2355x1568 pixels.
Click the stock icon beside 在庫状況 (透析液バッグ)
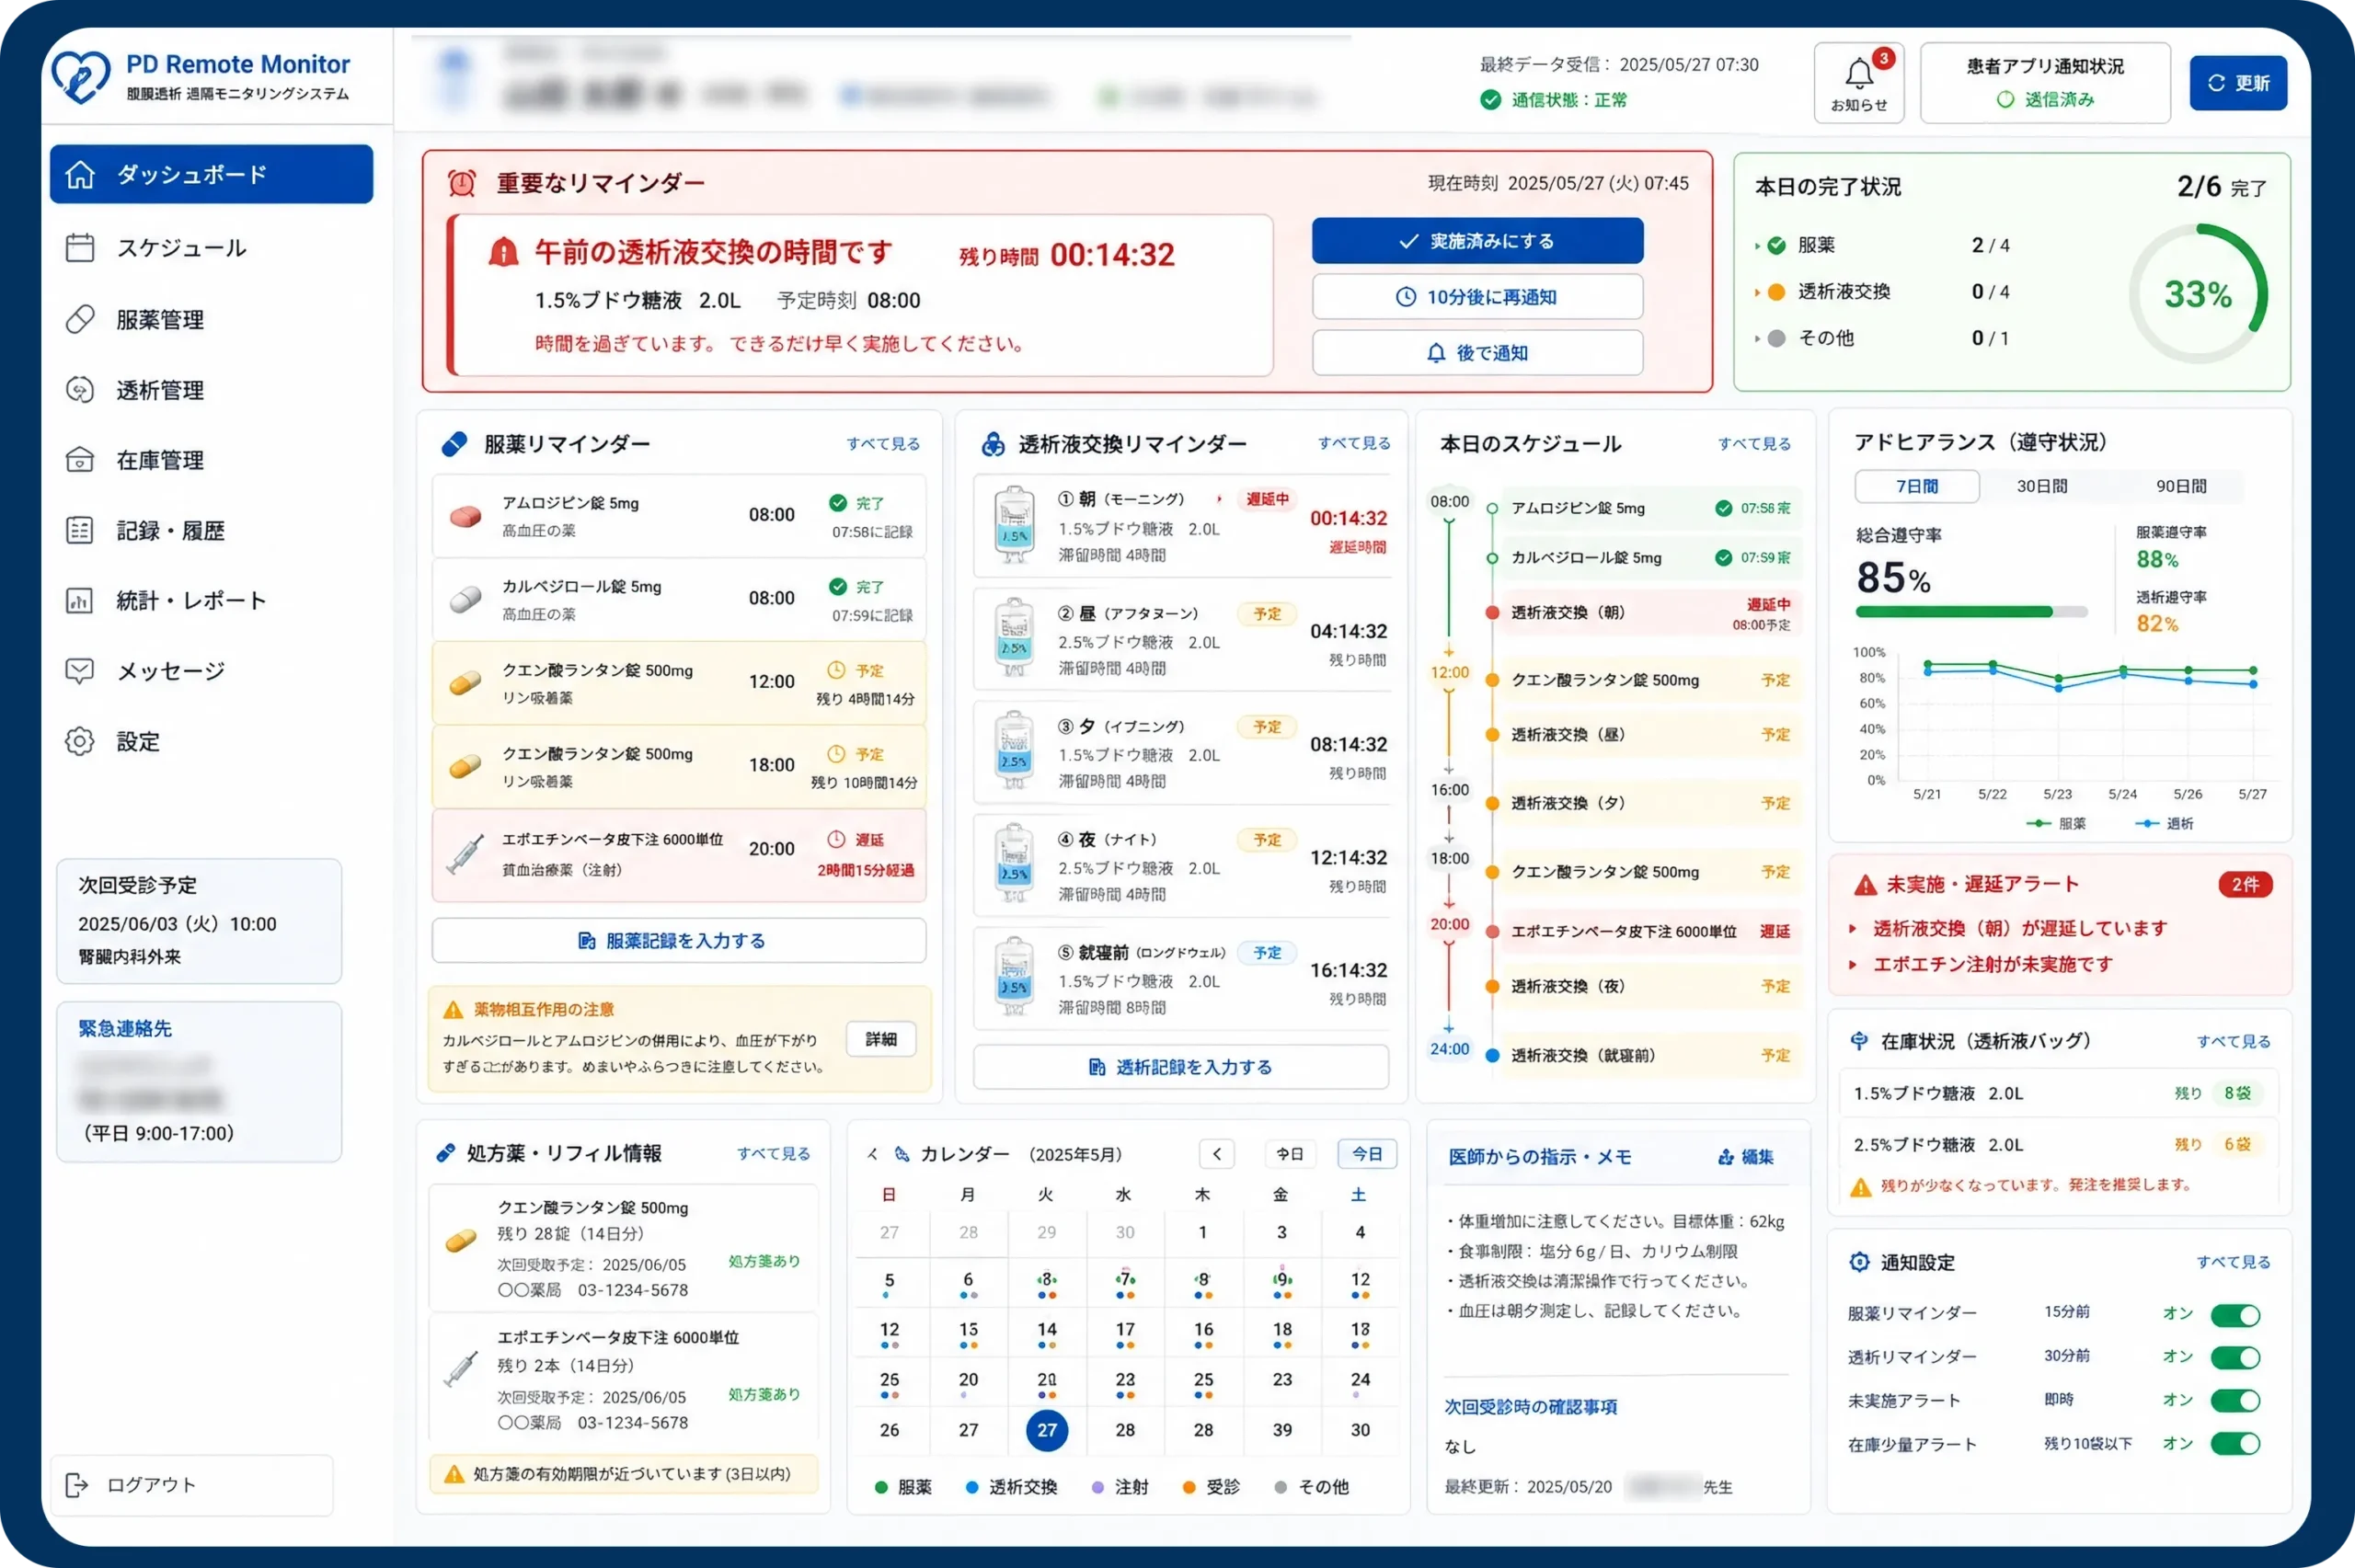1859,1041
